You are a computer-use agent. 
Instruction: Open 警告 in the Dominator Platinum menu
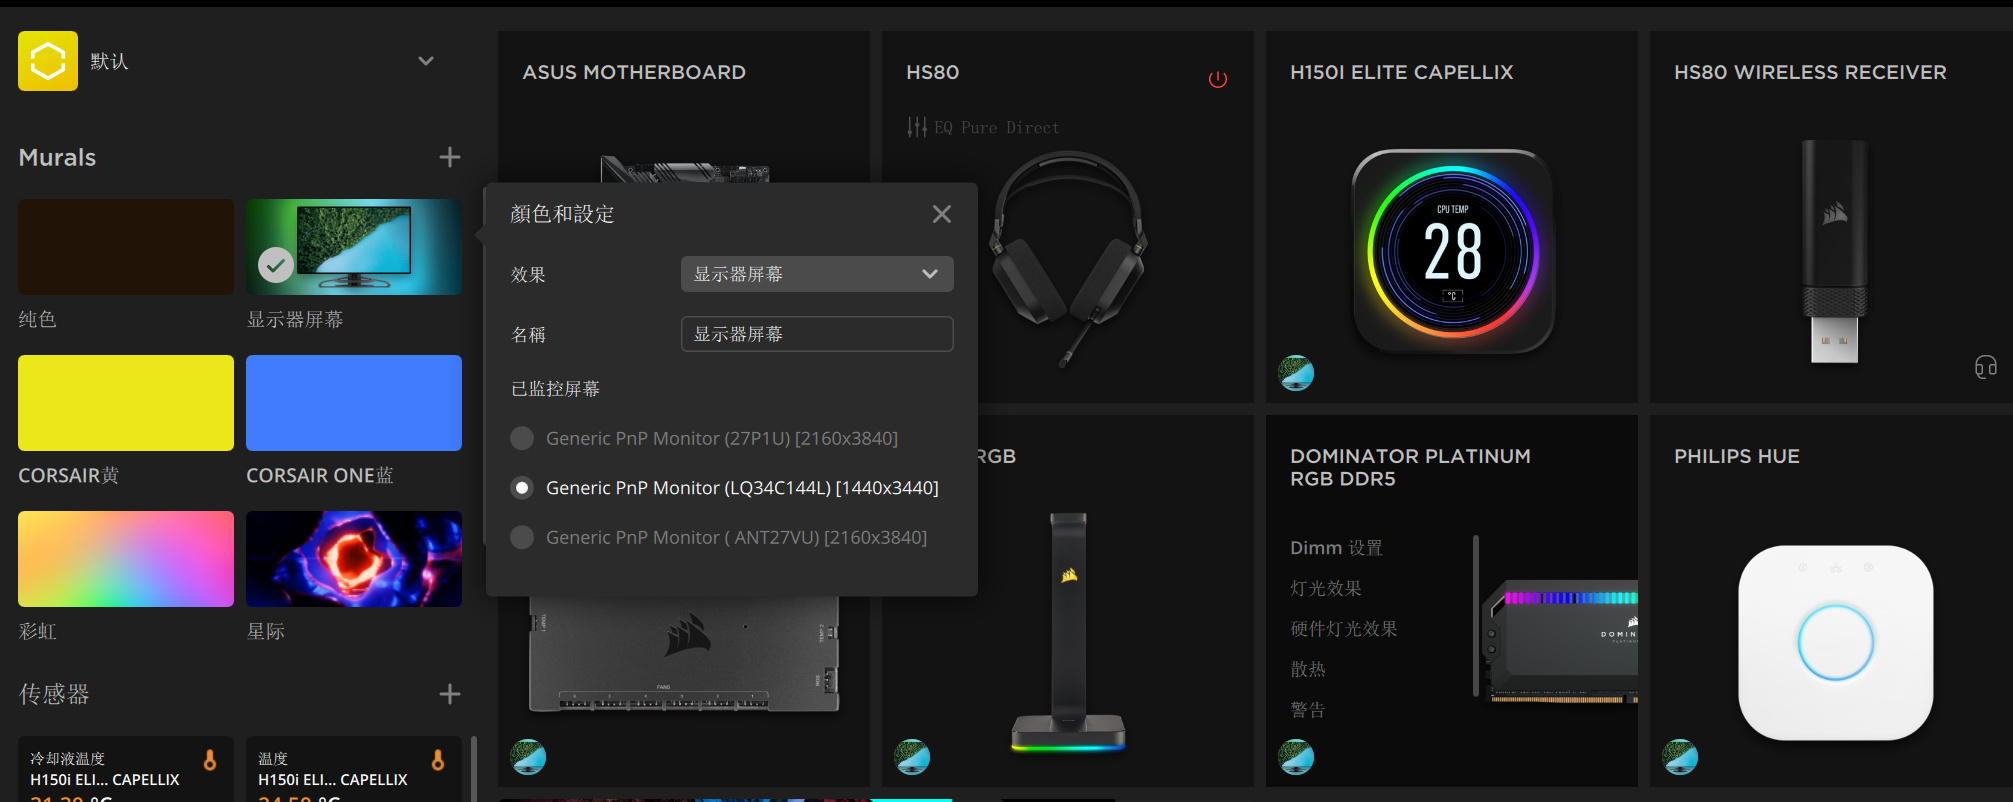(1308, 710)
